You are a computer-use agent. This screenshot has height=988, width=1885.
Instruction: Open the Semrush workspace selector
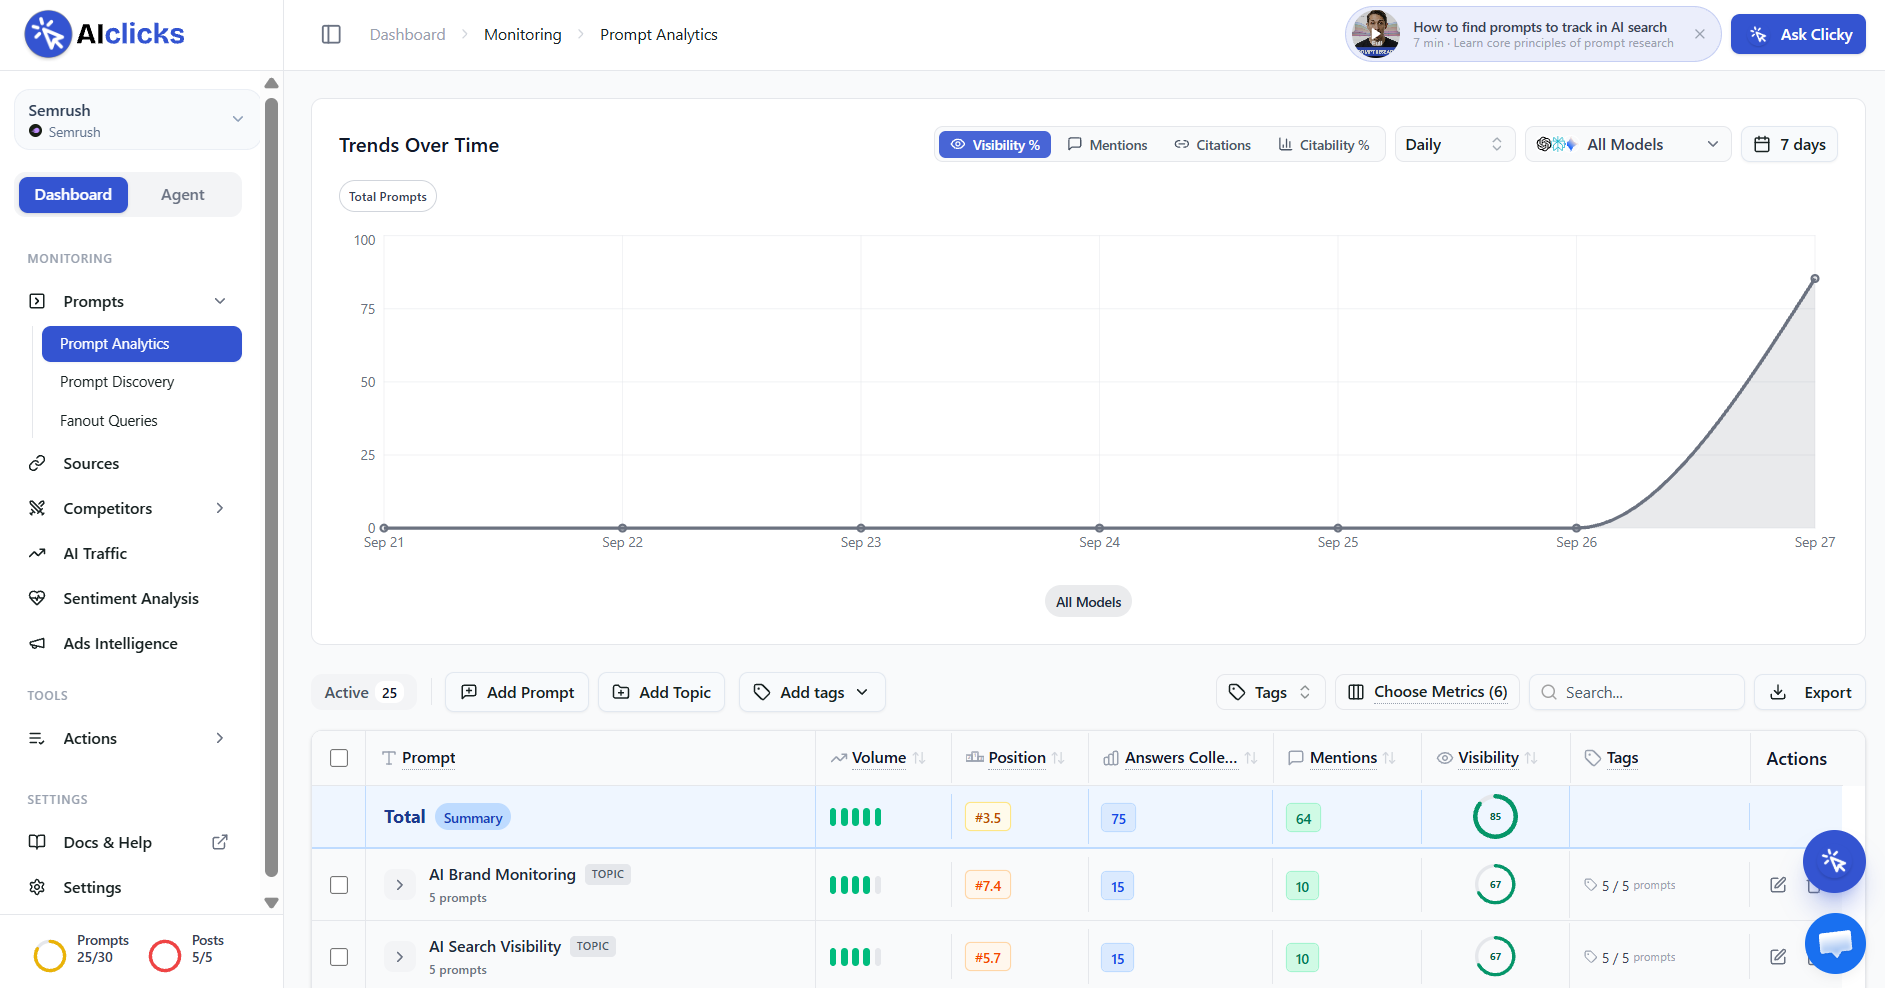pyautogui.click(x=137, y=120)
